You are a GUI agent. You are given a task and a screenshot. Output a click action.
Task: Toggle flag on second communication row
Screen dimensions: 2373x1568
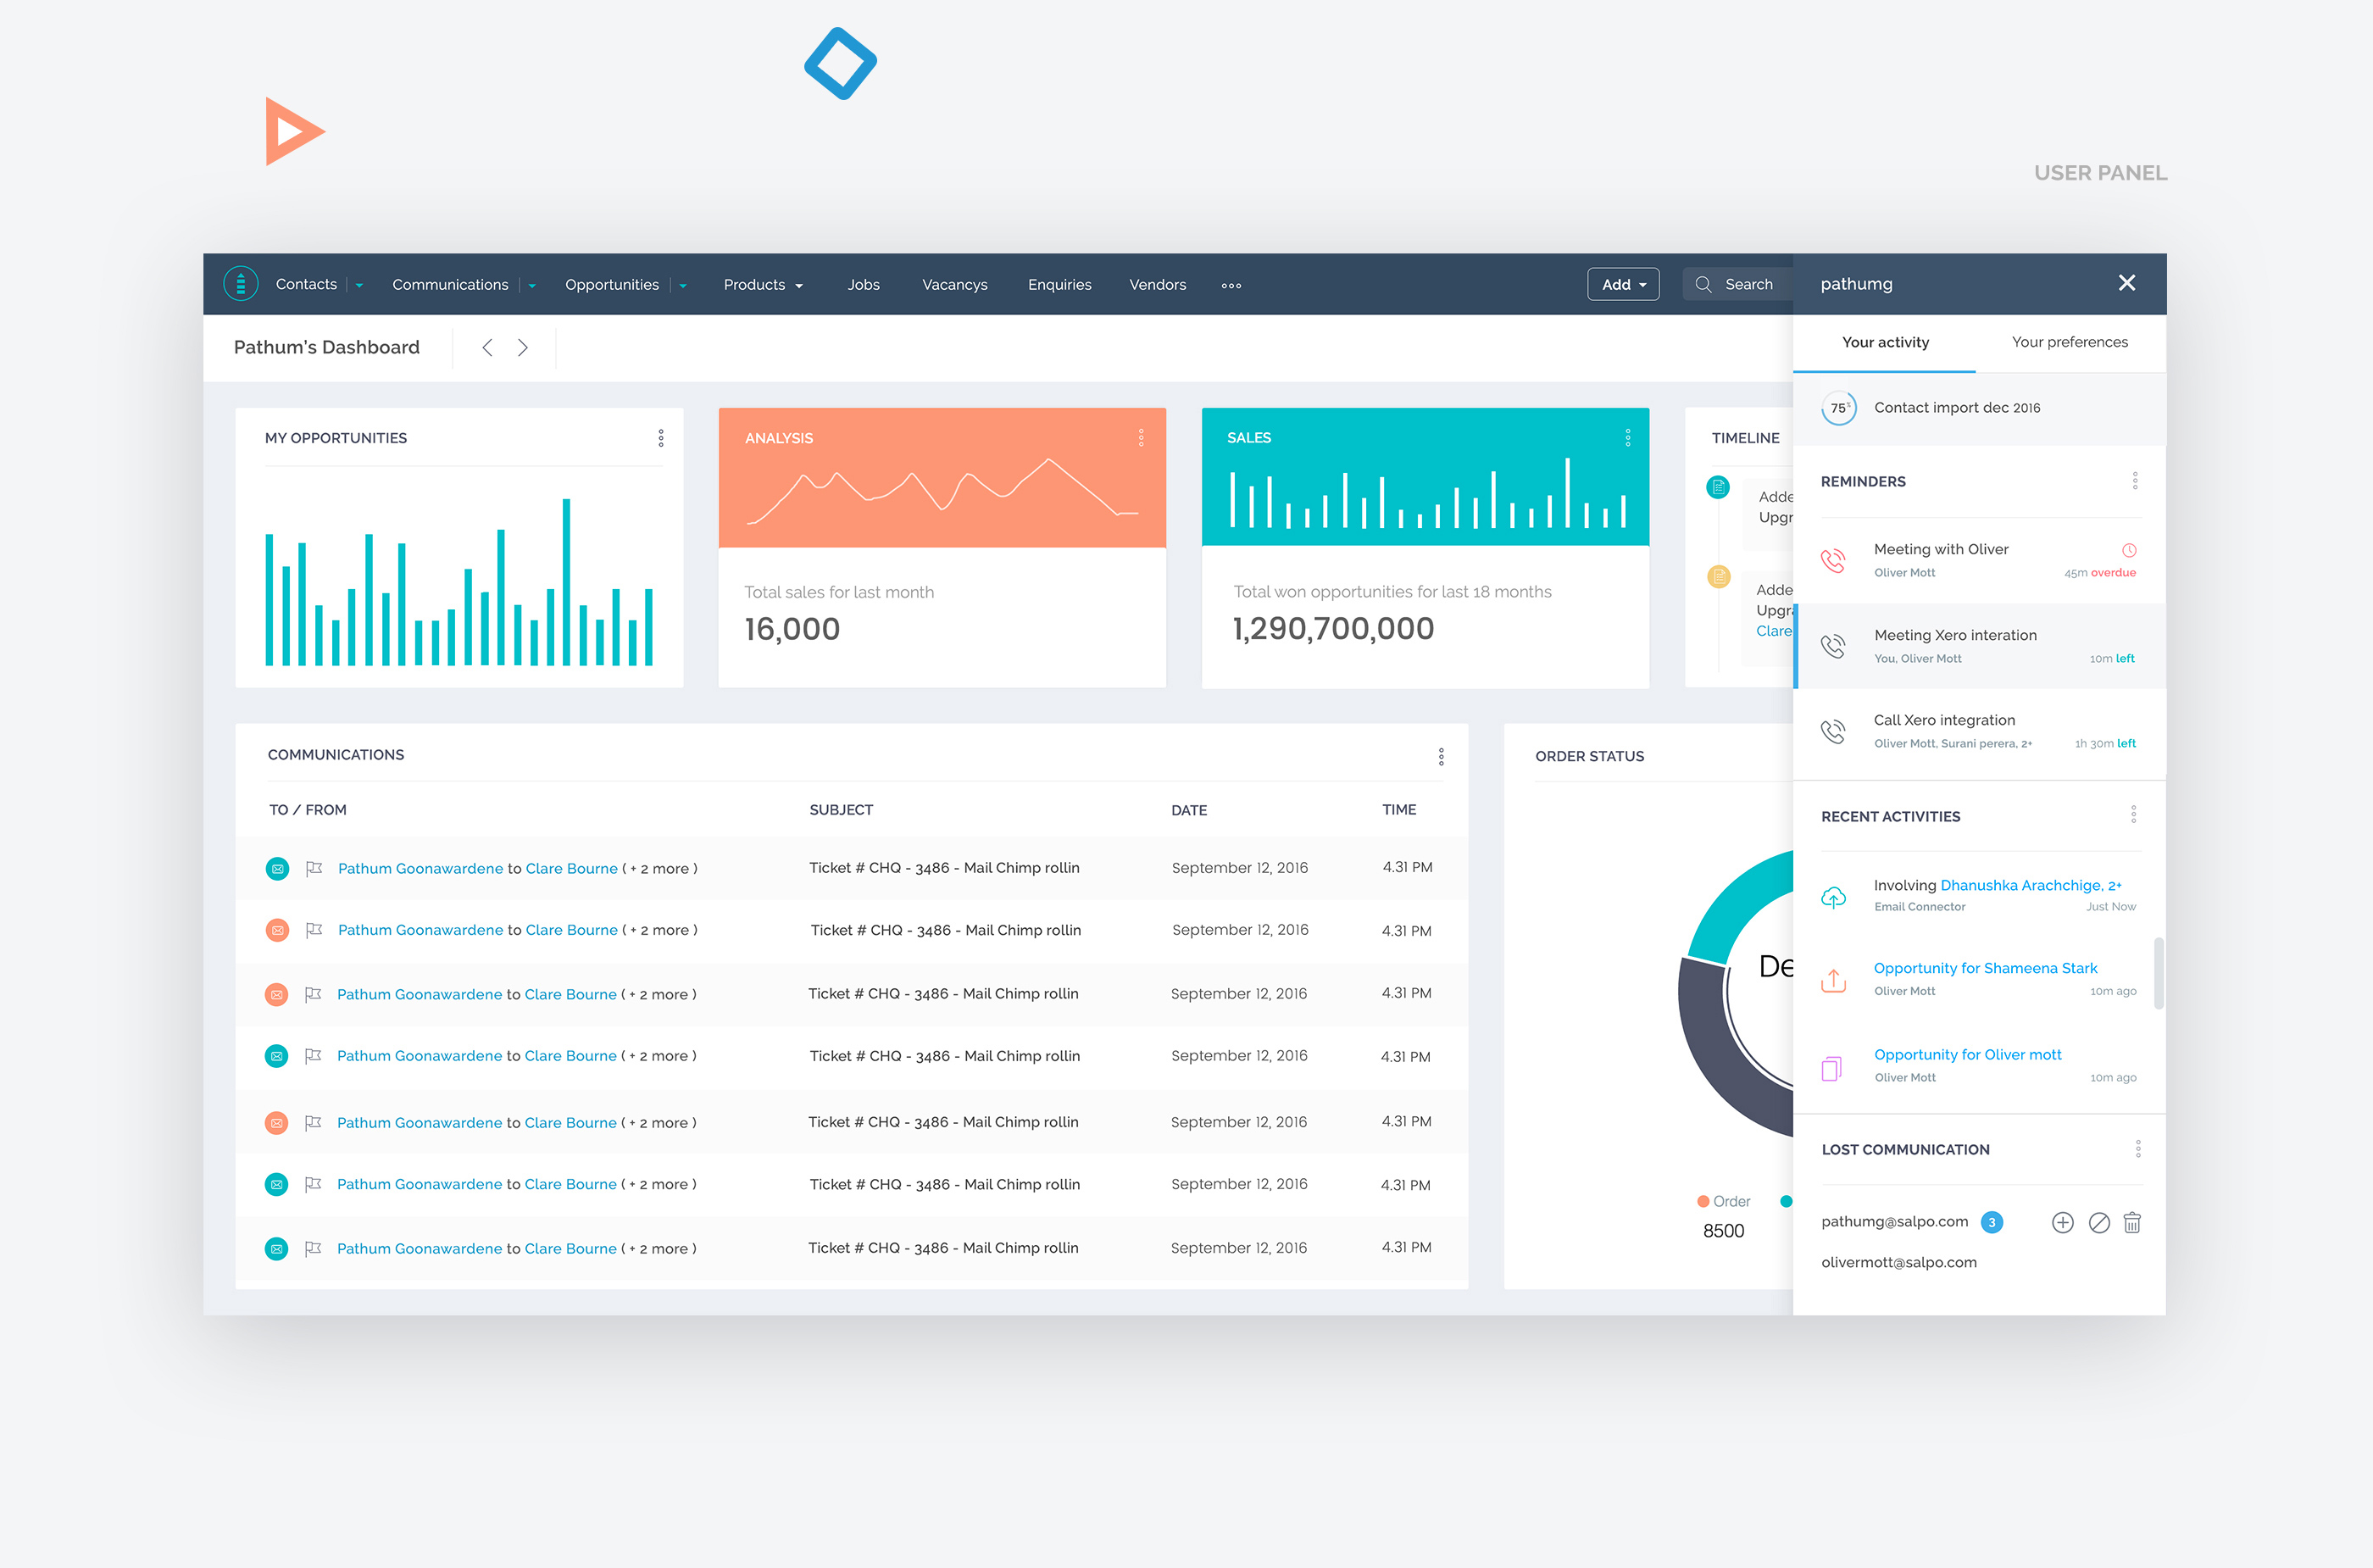coord(314,930)
